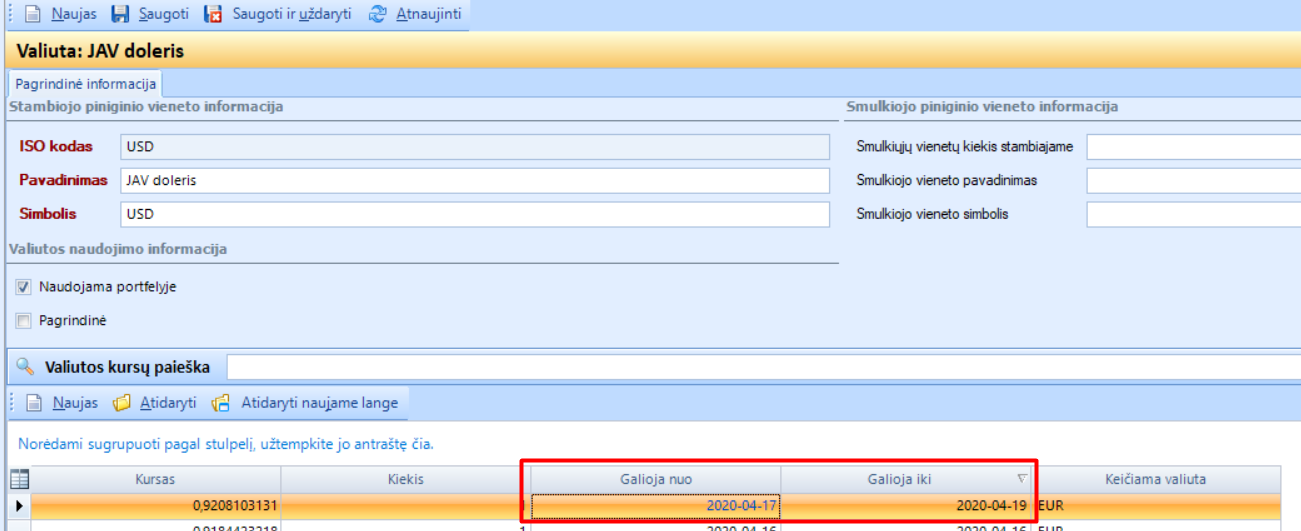The height and width of the screenshot is (531, 1301).
Task: Click the Pavadinimas field containing JAV doleris
Action: (x=474, y=181)
